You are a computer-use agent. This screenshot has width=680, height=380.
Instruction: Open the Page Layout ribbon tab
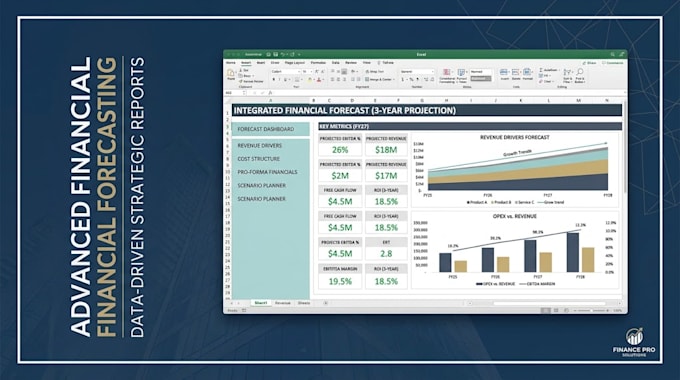click(x=295, y=62)
